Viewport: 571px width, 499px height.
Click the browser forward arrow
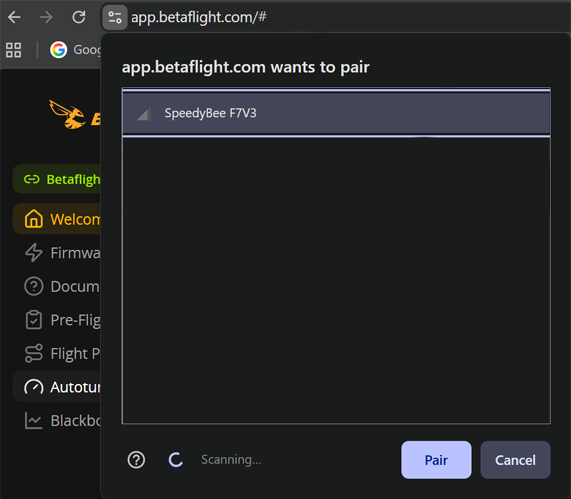tap(46, 17)
